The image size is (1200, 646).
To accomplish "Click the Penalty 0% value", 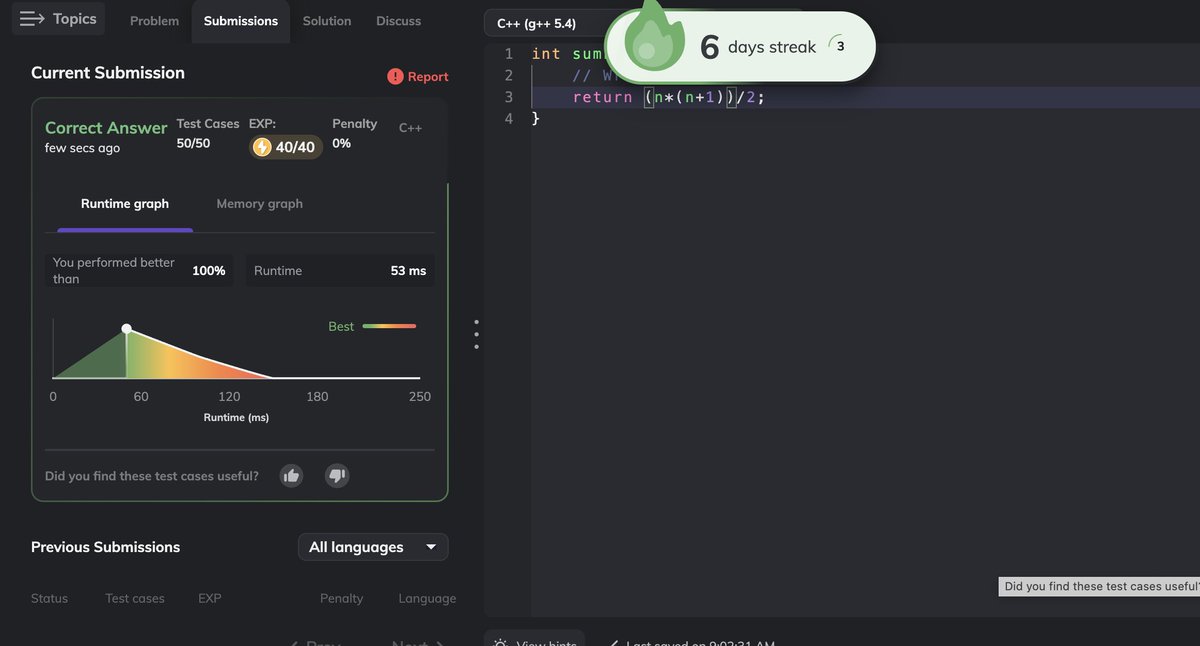I will pyautogui.click(x=342, y=144).
